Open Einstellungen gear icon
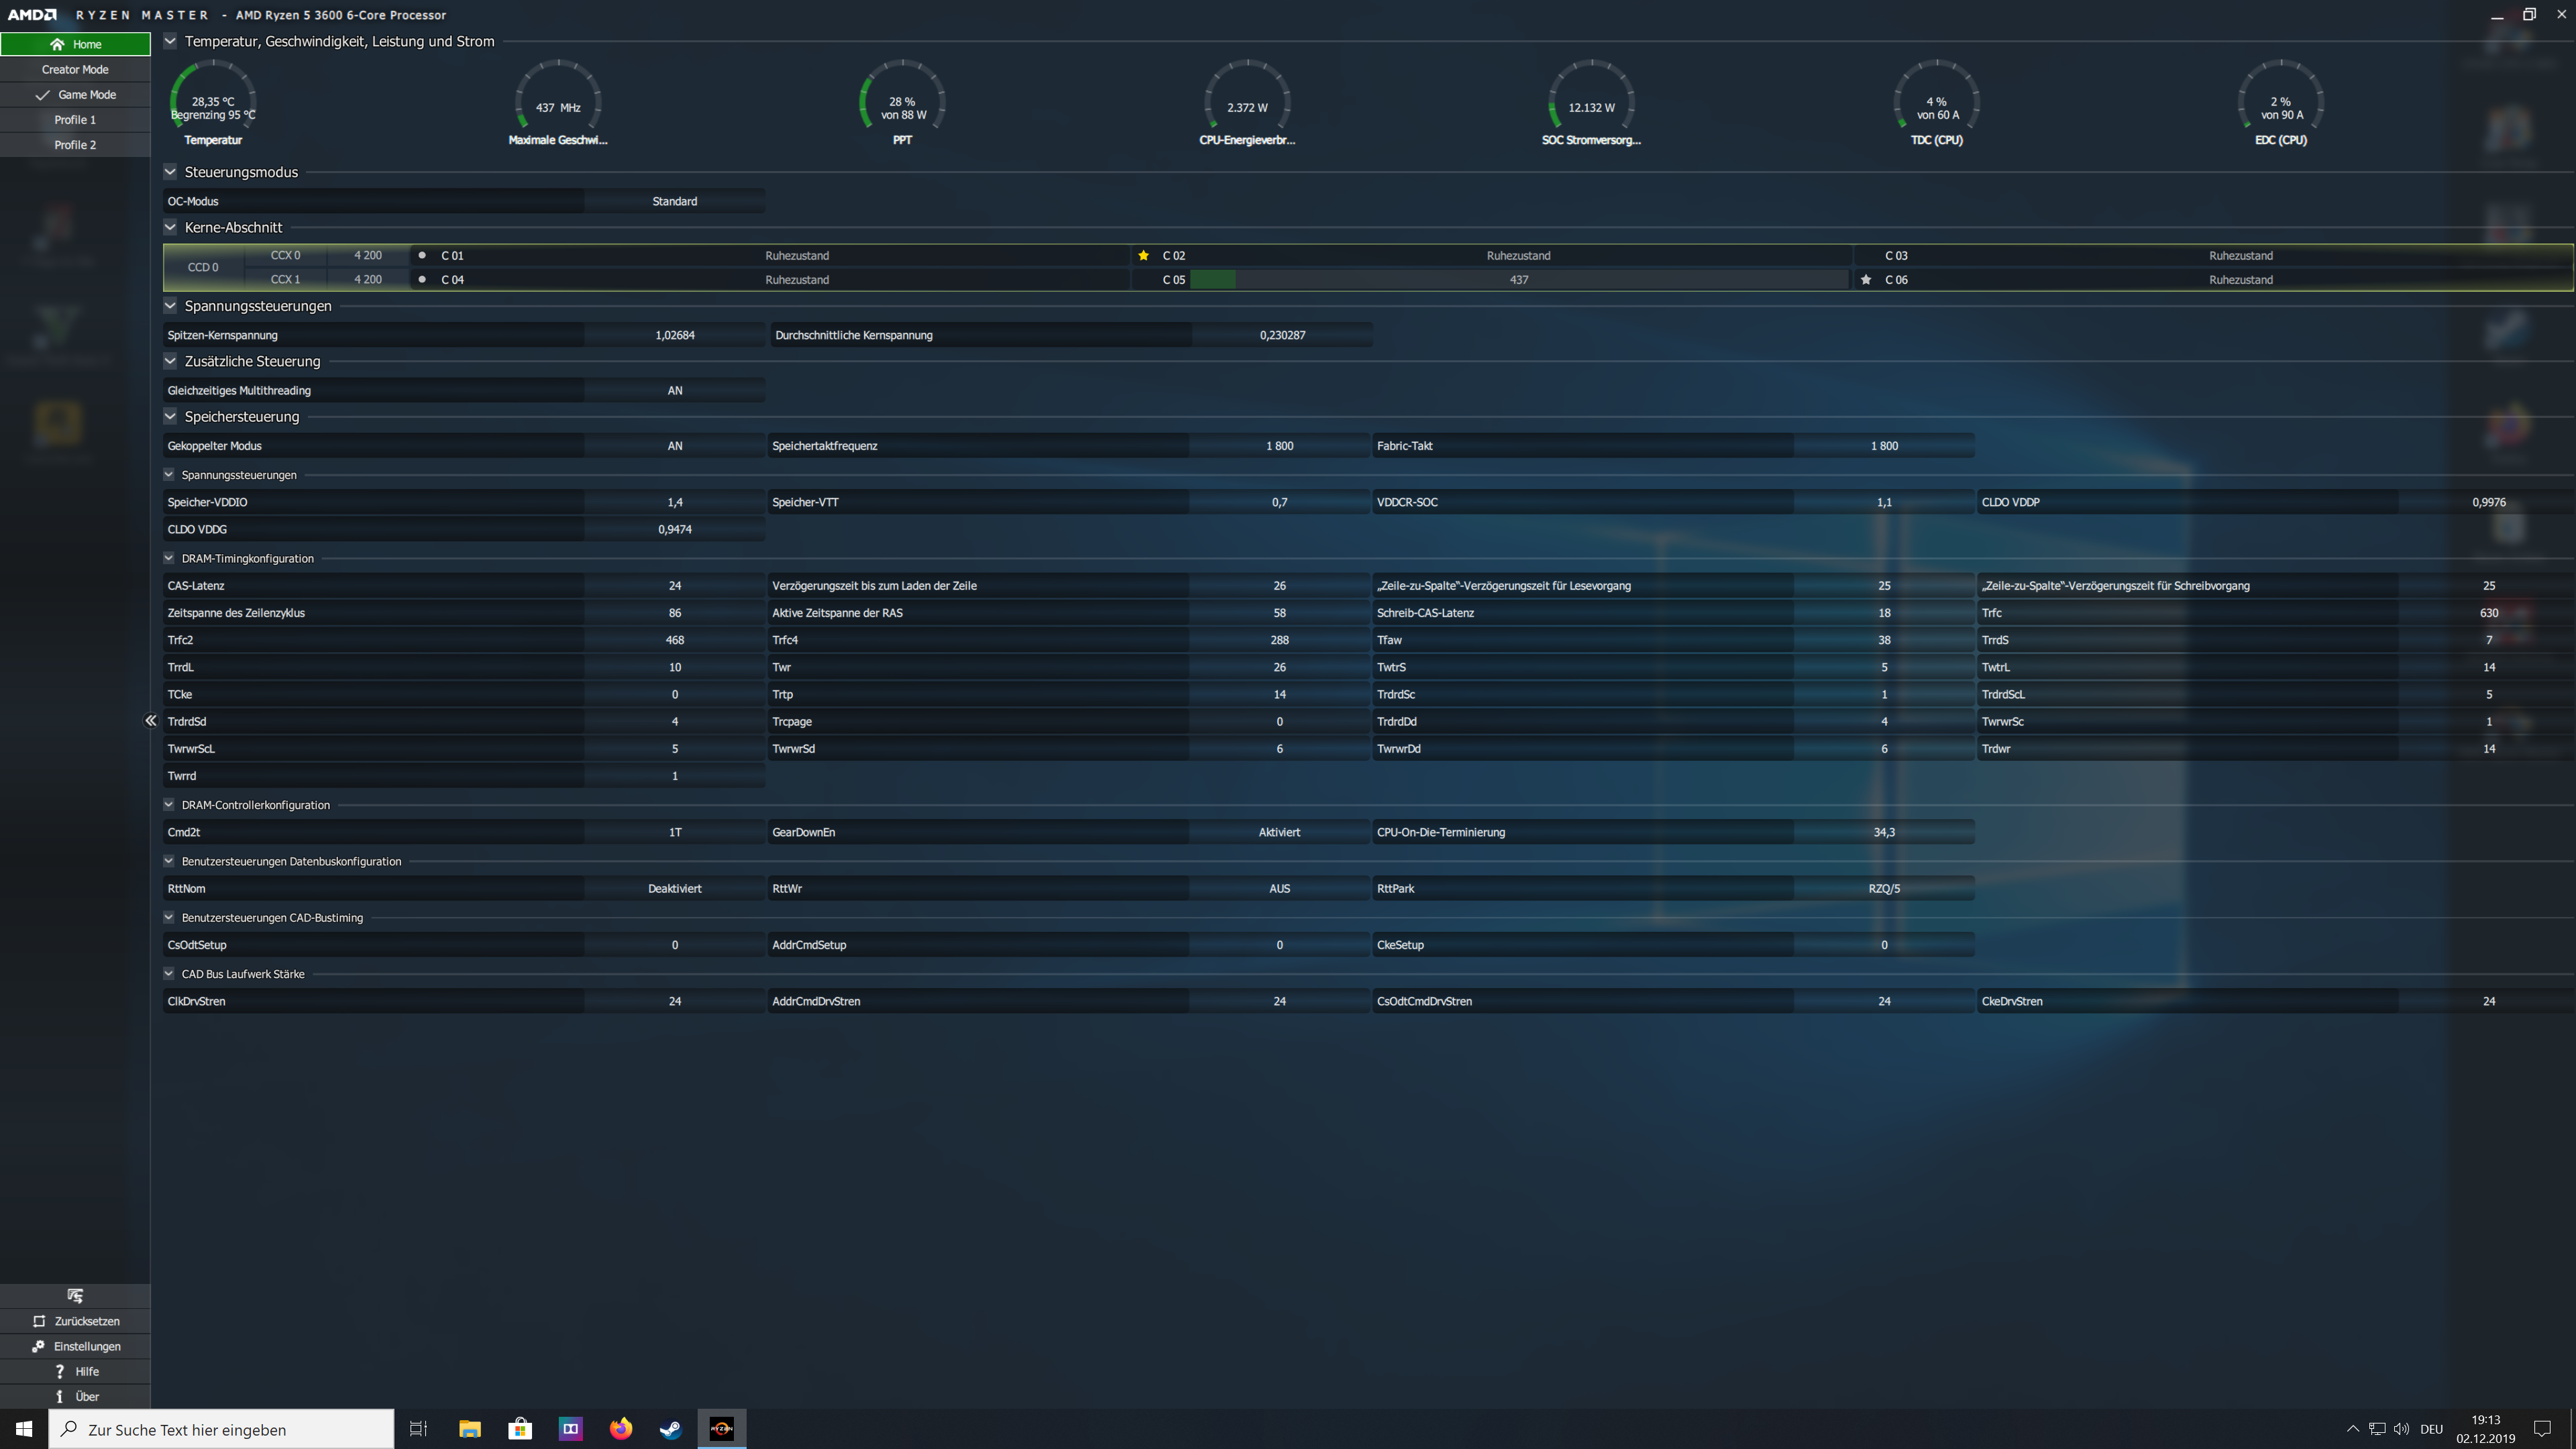The image size is (2576, 1449). click(x=38, y=1346)
